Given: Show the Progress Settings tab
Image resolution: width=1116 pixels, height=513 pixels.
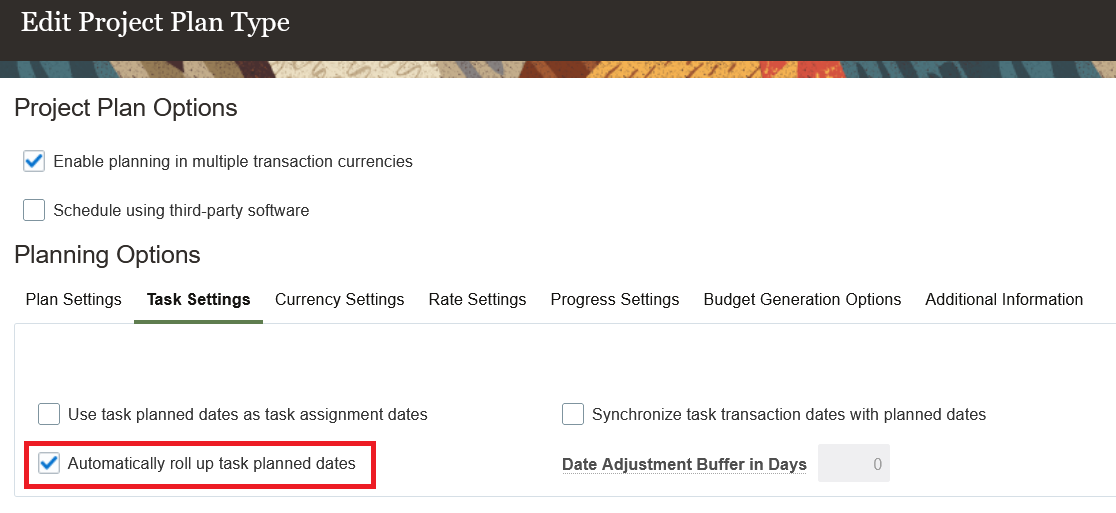Looking at the screenshot, I should pos(615,300).
